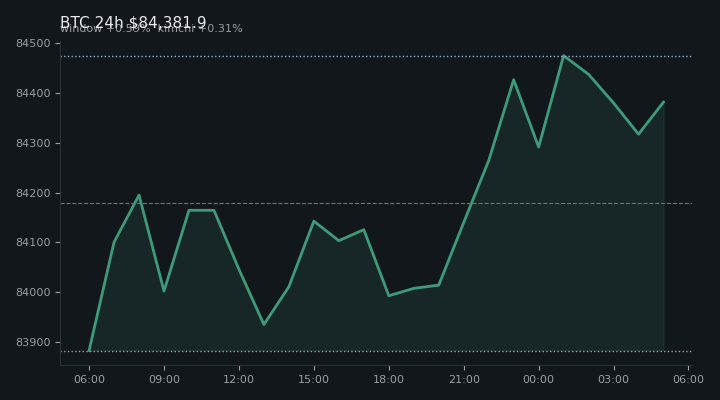Click the 03:00 time axis label
Image resolution: width=720 pixels, height=400 pixels.
(613, 379)
